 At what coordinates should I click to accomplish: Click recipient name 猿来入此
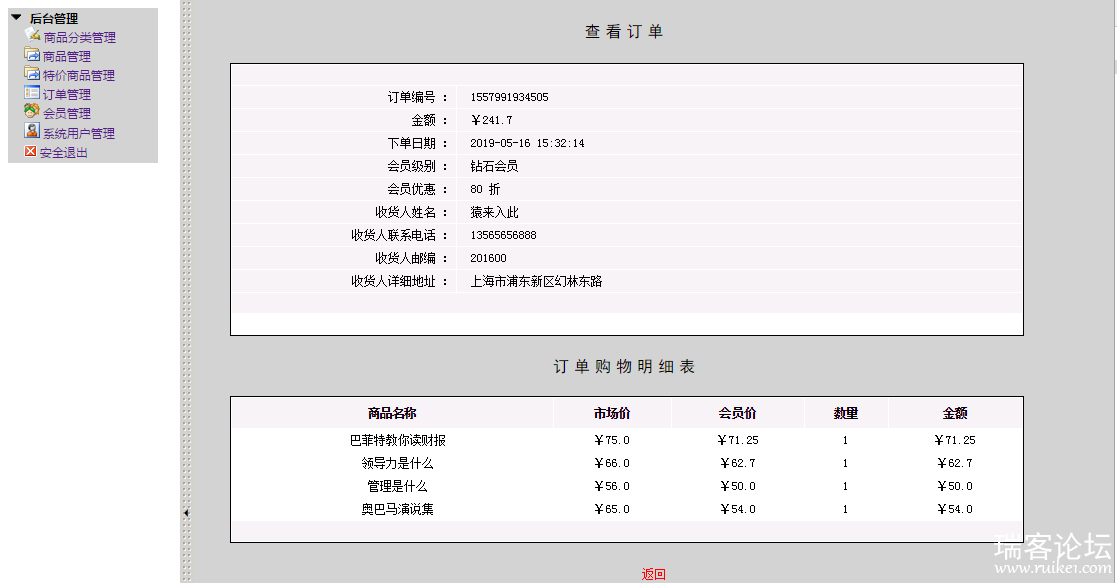pos(494,212)
